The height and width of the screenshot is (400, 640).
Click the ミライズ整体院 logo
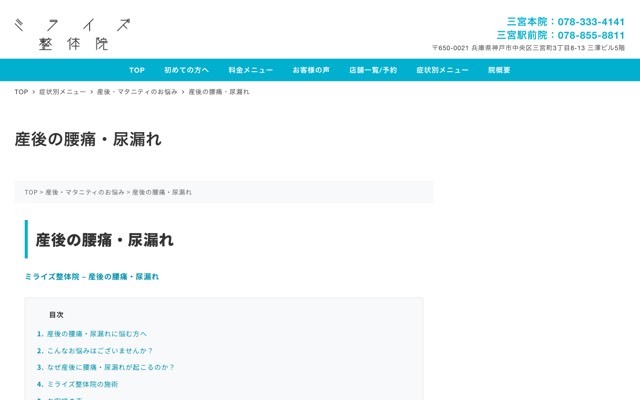tap(72, 34)
